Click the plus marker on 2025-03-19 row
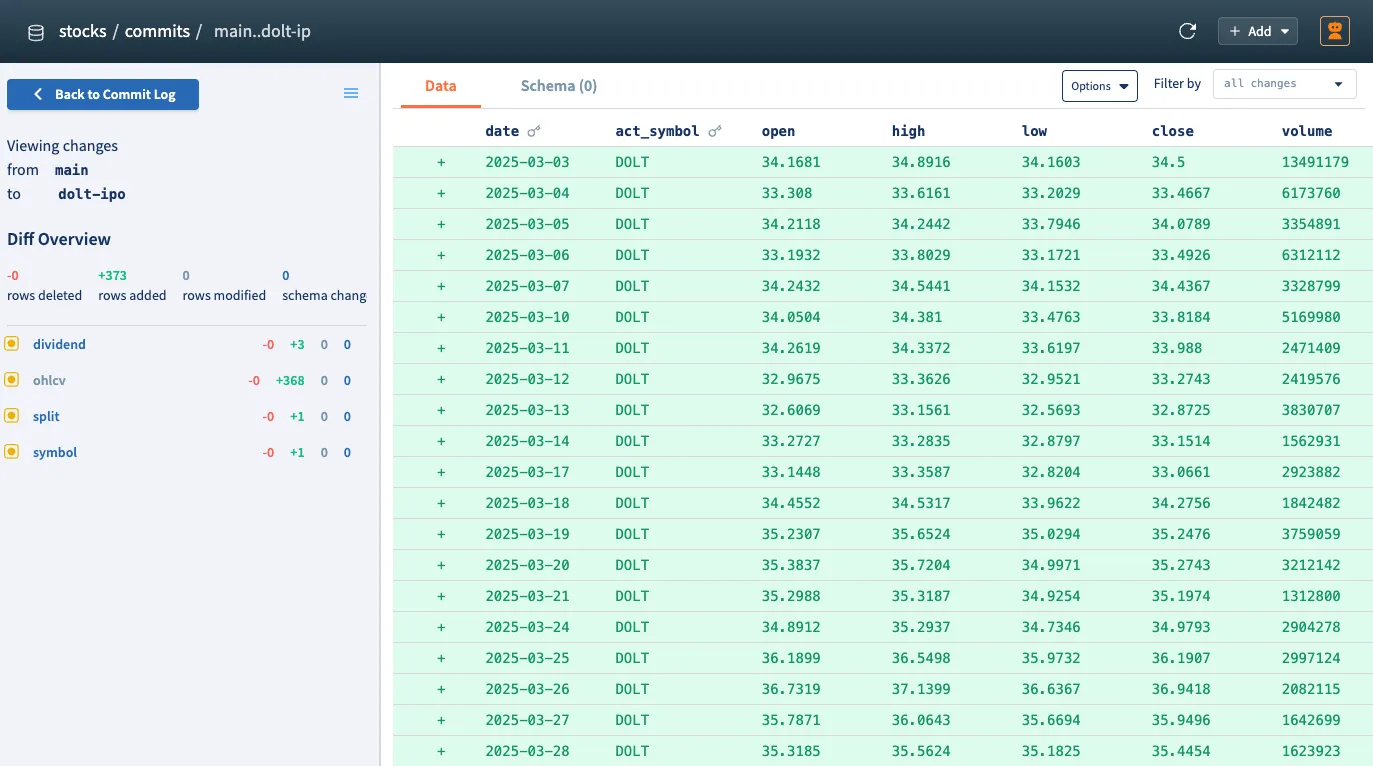The image size is (1373, 766). coord(441,534)
